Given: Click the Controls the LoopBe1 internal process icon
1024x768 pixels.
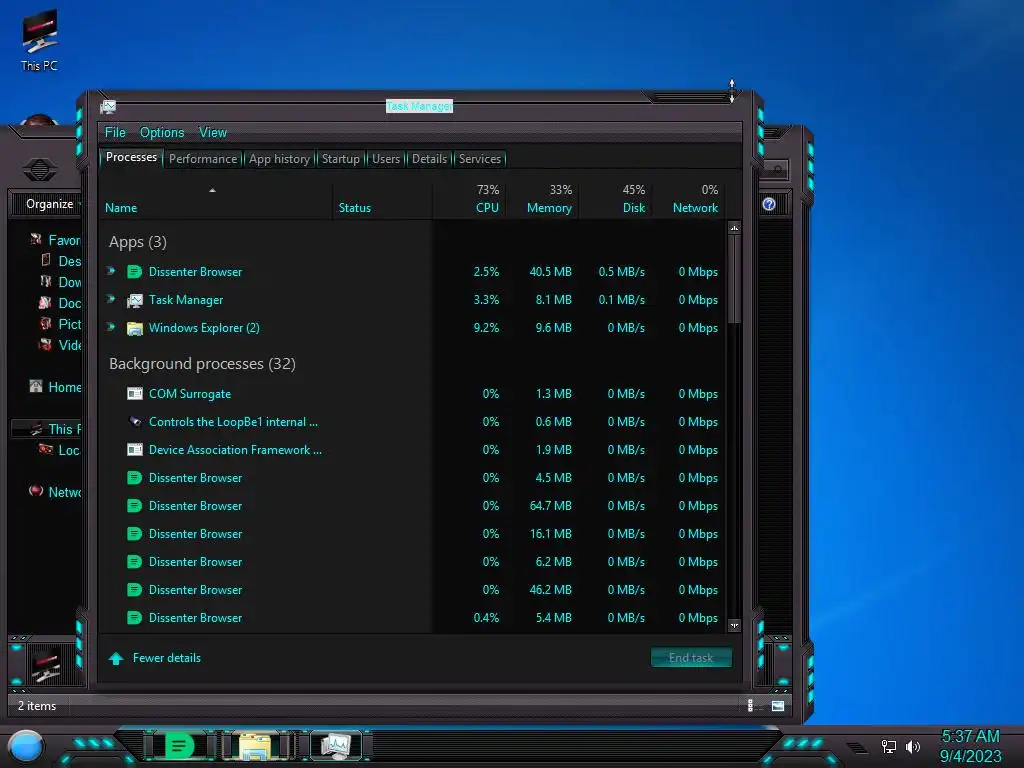Looking at the screenshot, I should click(x=135, y=422).
